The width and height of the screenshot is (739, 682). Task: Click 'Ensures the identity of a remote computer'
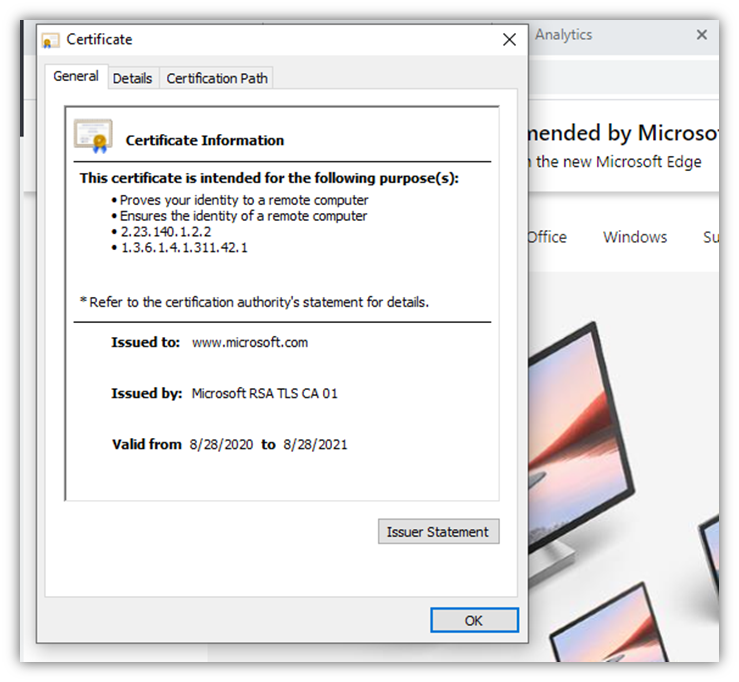coord(243,216)
